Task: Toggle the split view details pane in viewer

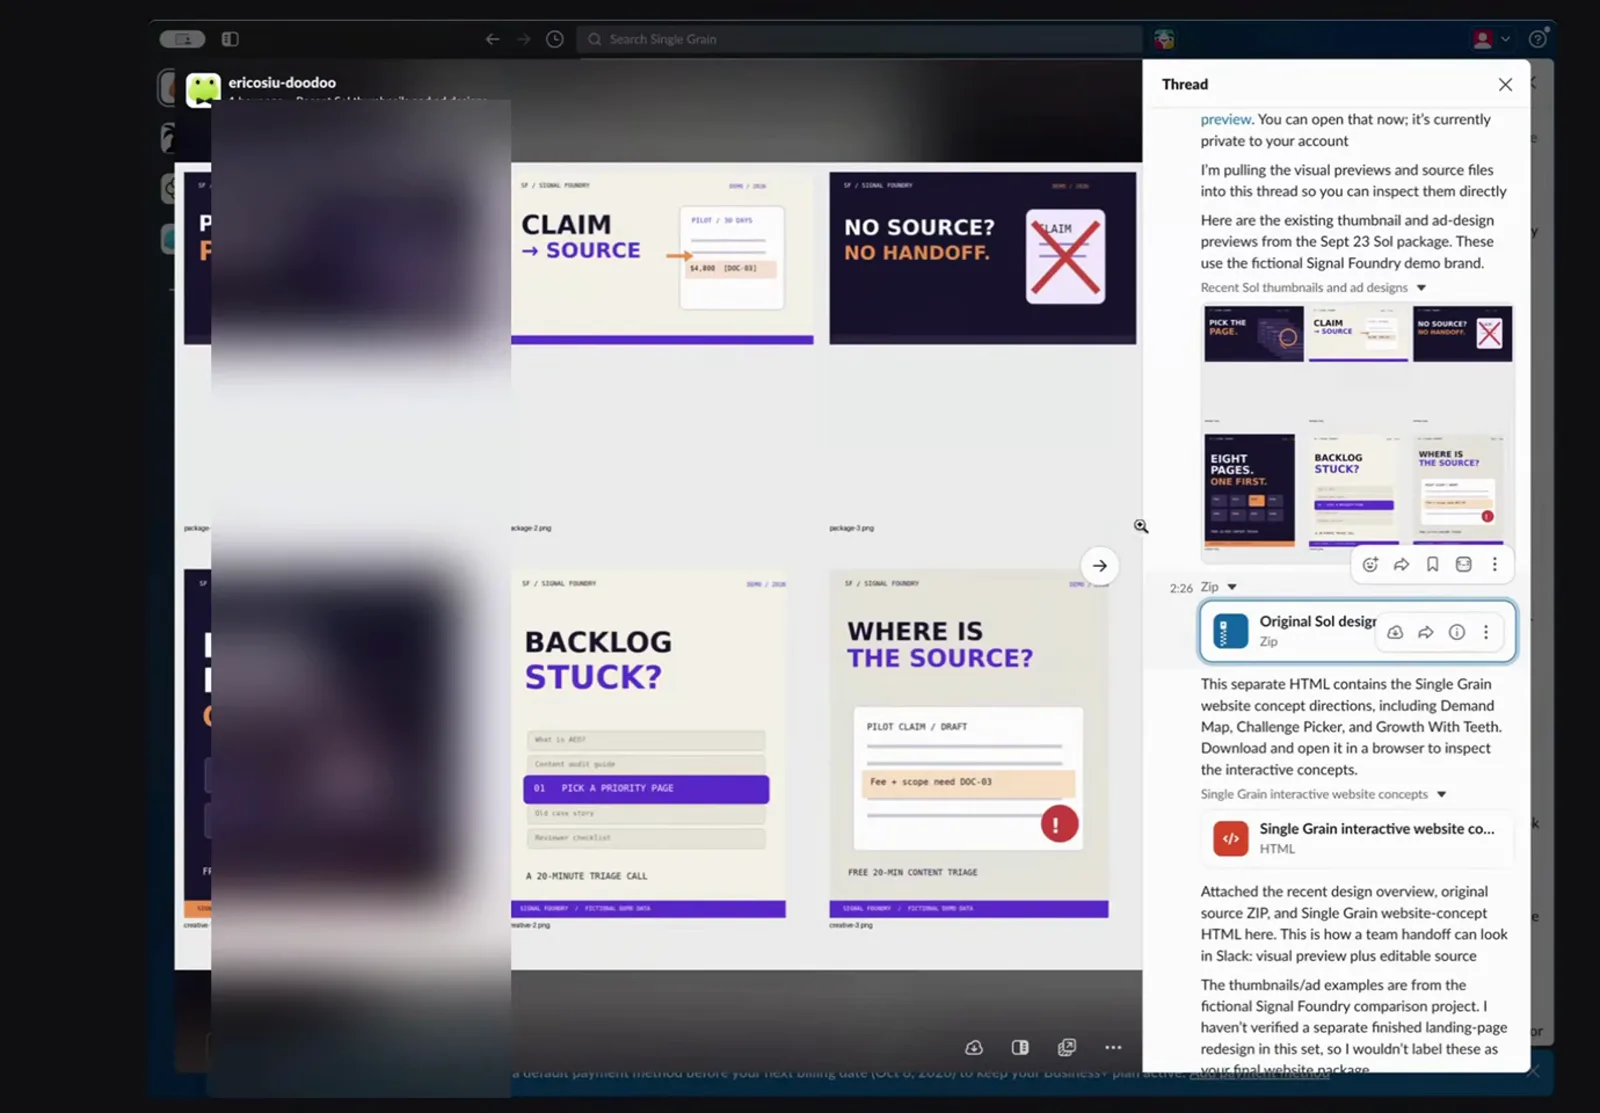Action: pyautogui.click(x=1020, y=1047)
